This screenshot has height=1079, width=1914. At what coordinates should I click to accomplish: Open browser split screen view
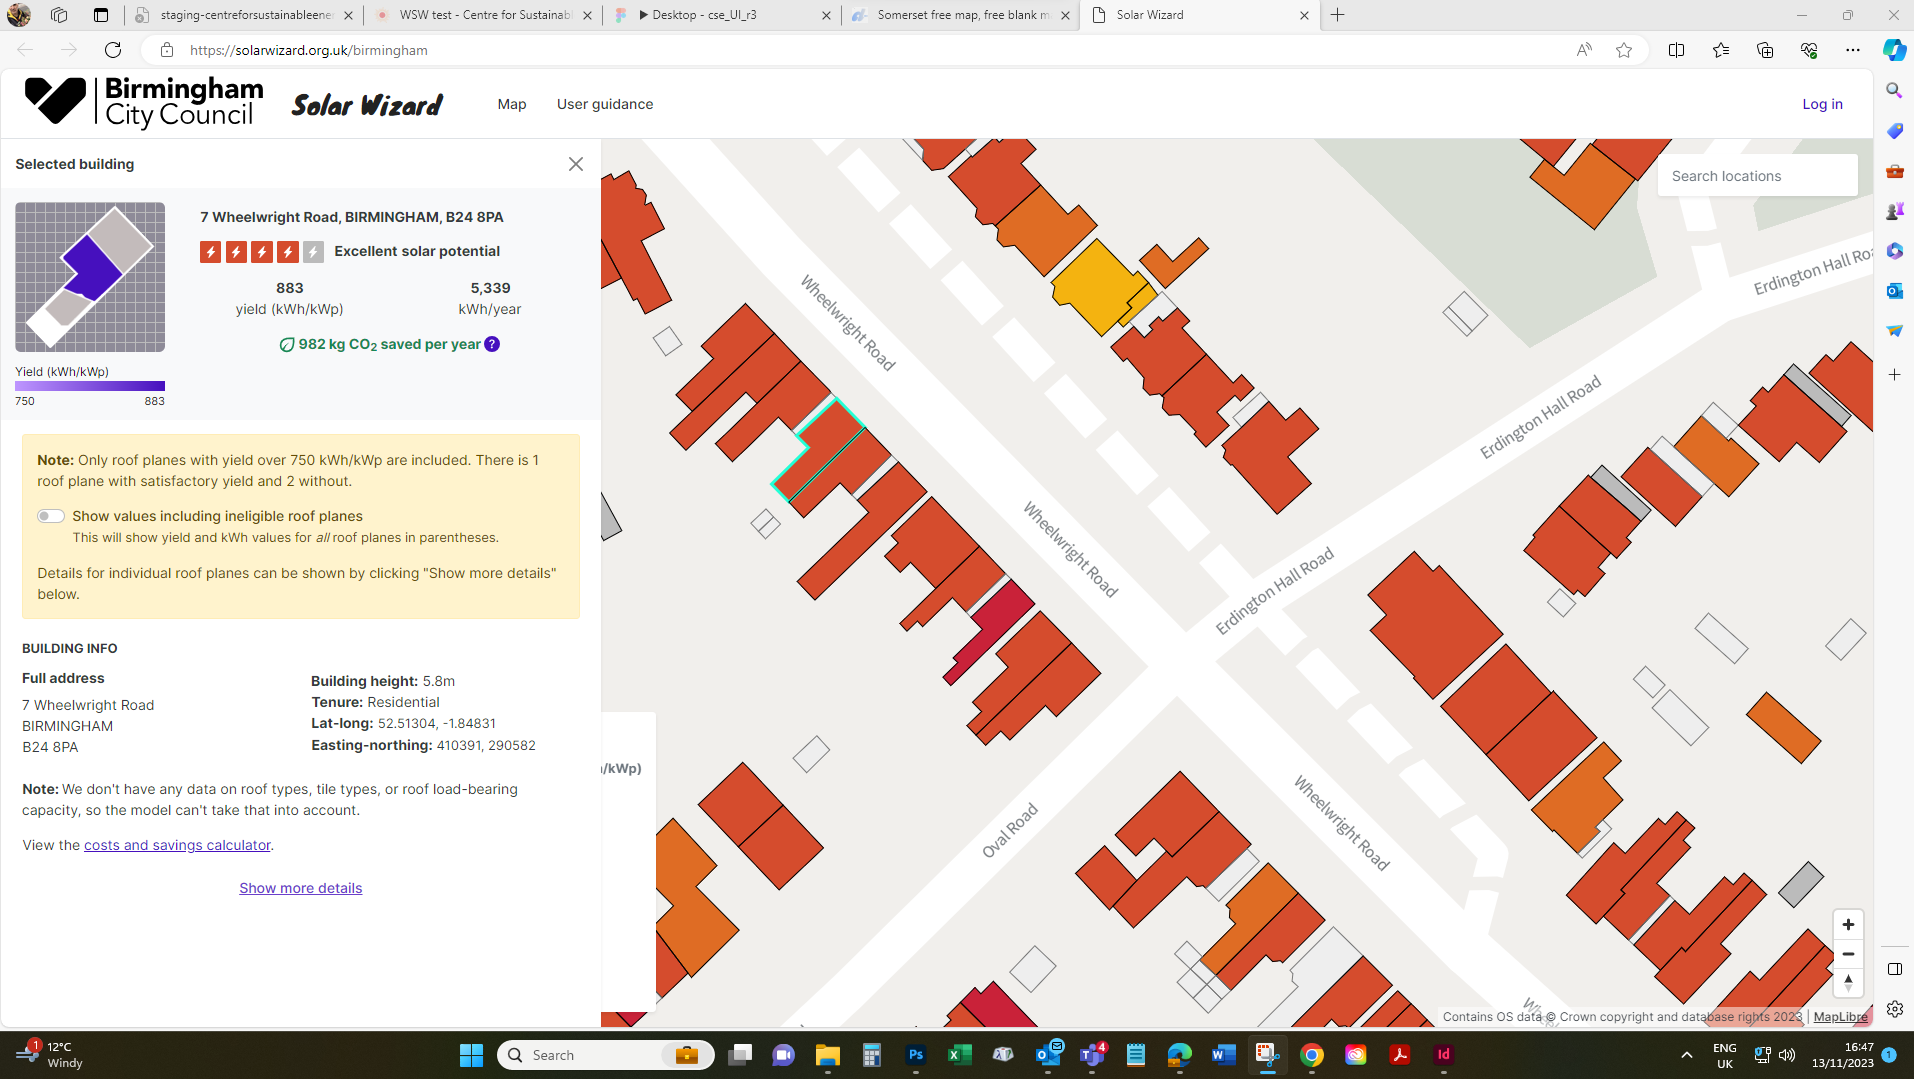point(1677,50)
